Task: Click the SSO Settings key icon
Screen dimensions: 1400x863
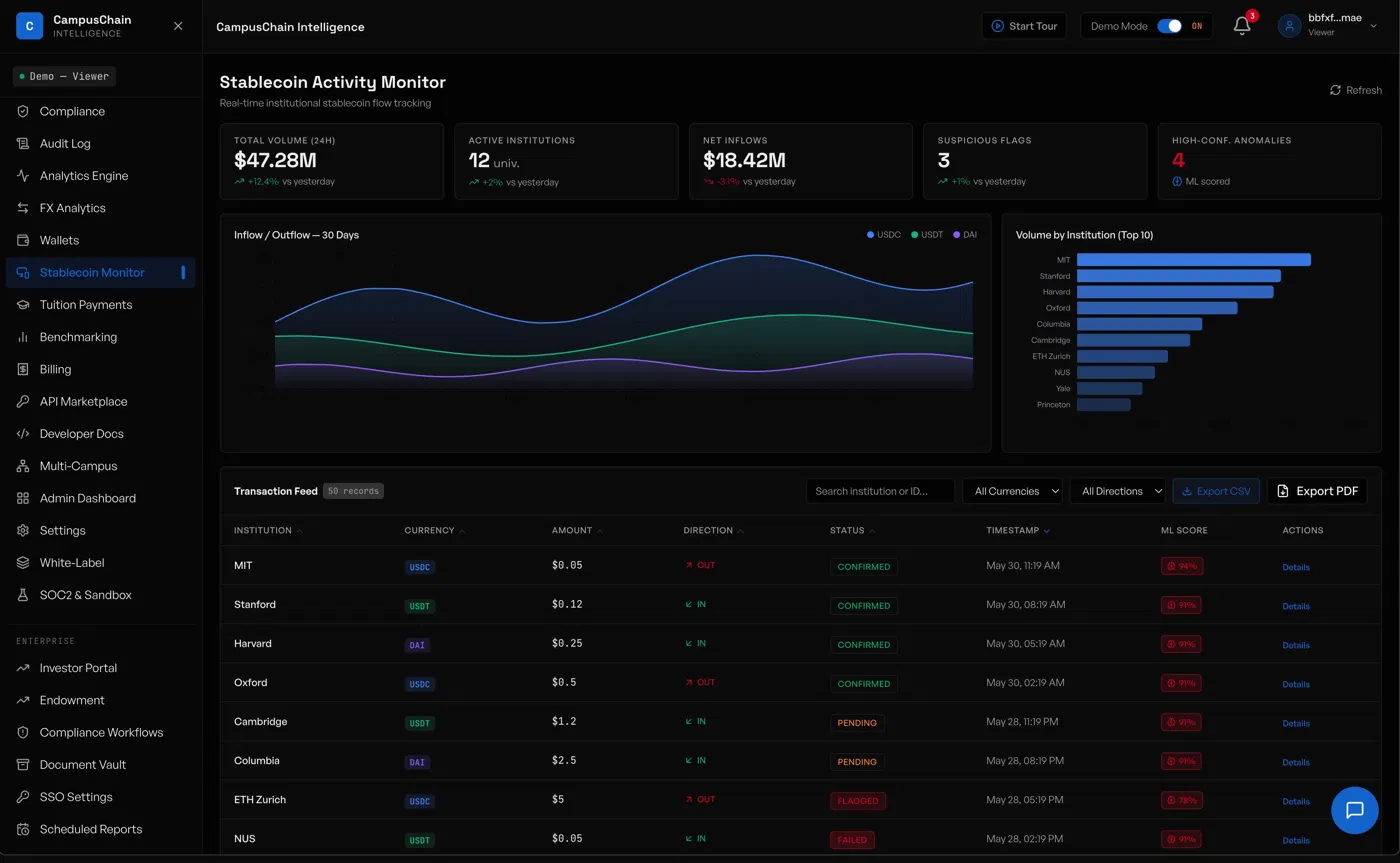Action: point(23,797)
